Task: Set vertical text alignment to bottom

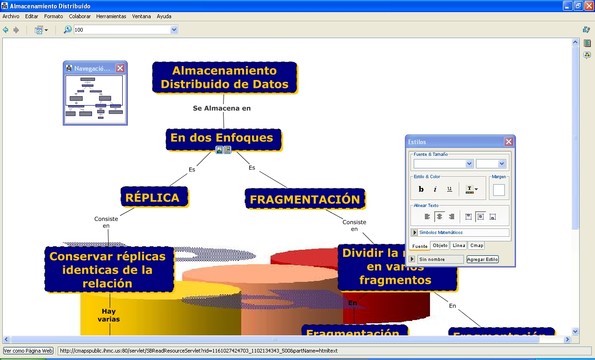Action: tap(493, 217)
